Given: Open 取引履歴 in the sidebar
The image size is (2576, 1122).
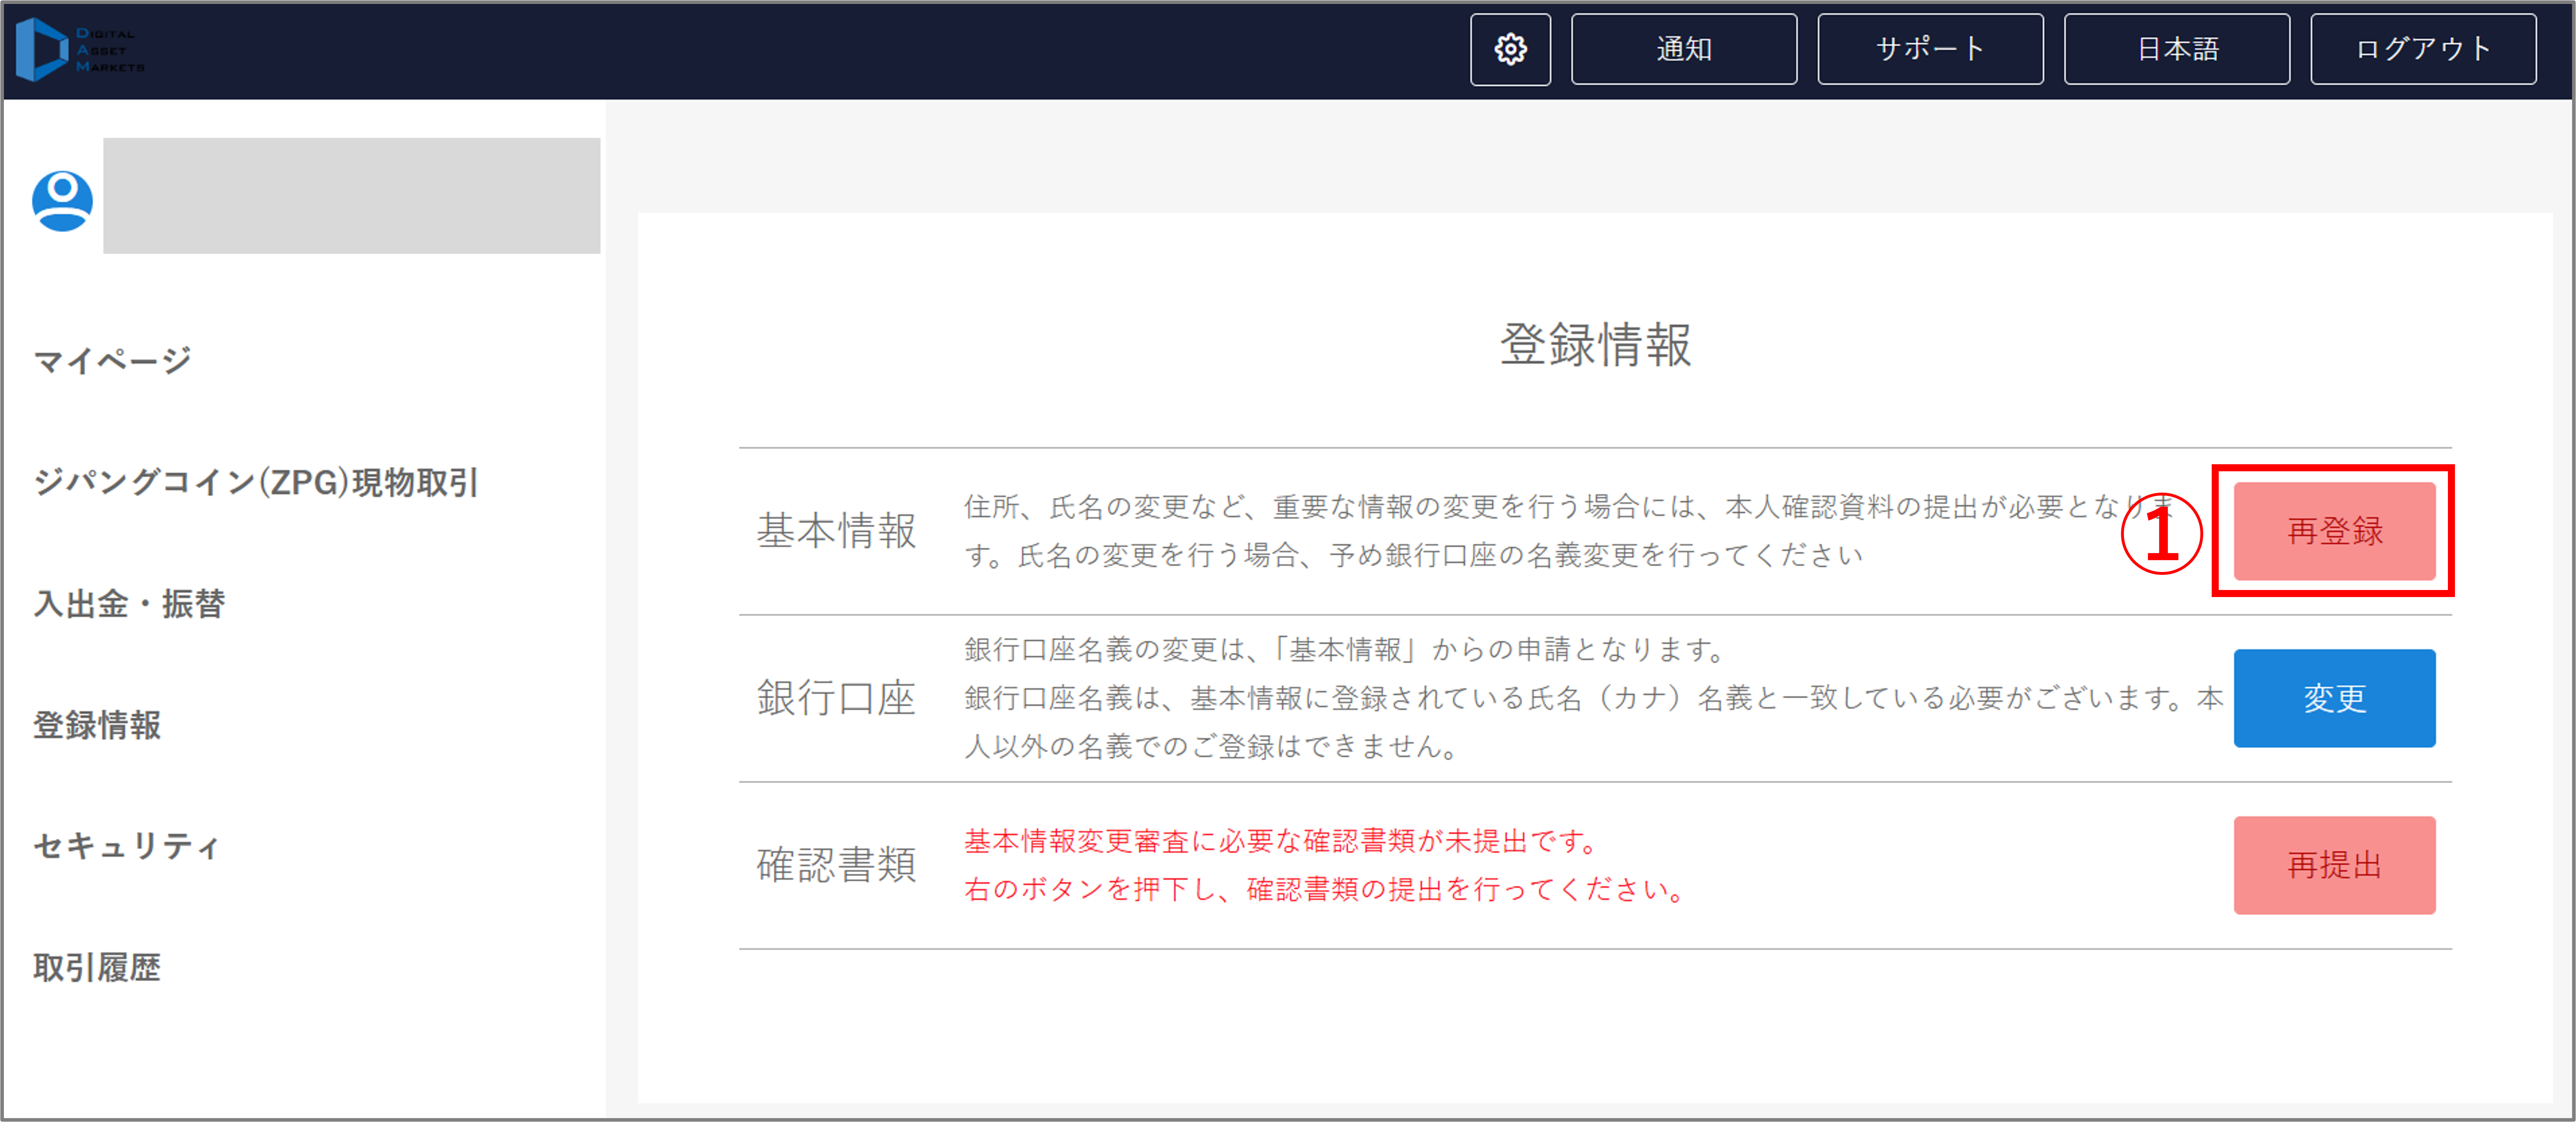Looking at the screenshot, I should pos(97,967).
